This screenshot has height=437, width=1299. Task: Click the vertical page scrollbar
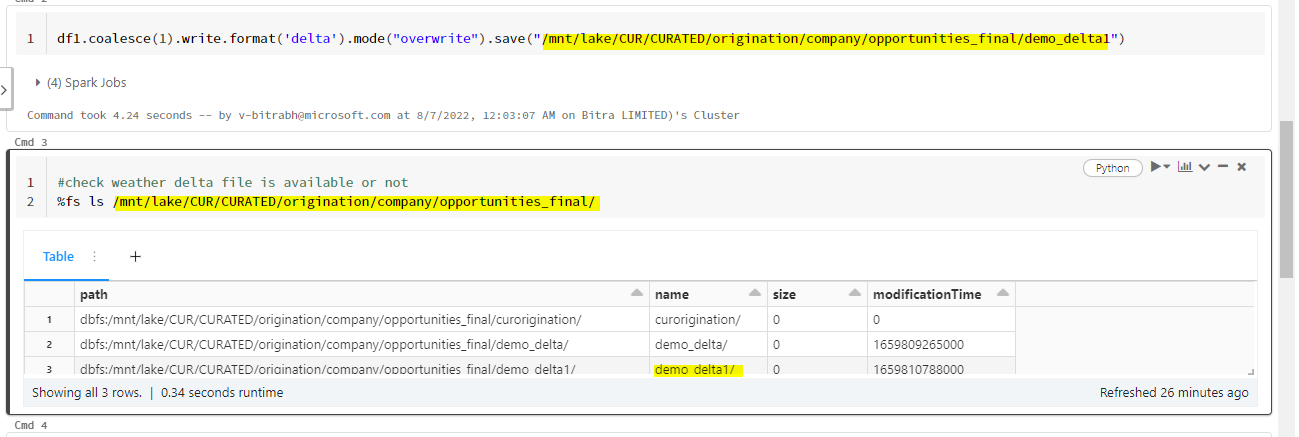(x=1287, y=200)
